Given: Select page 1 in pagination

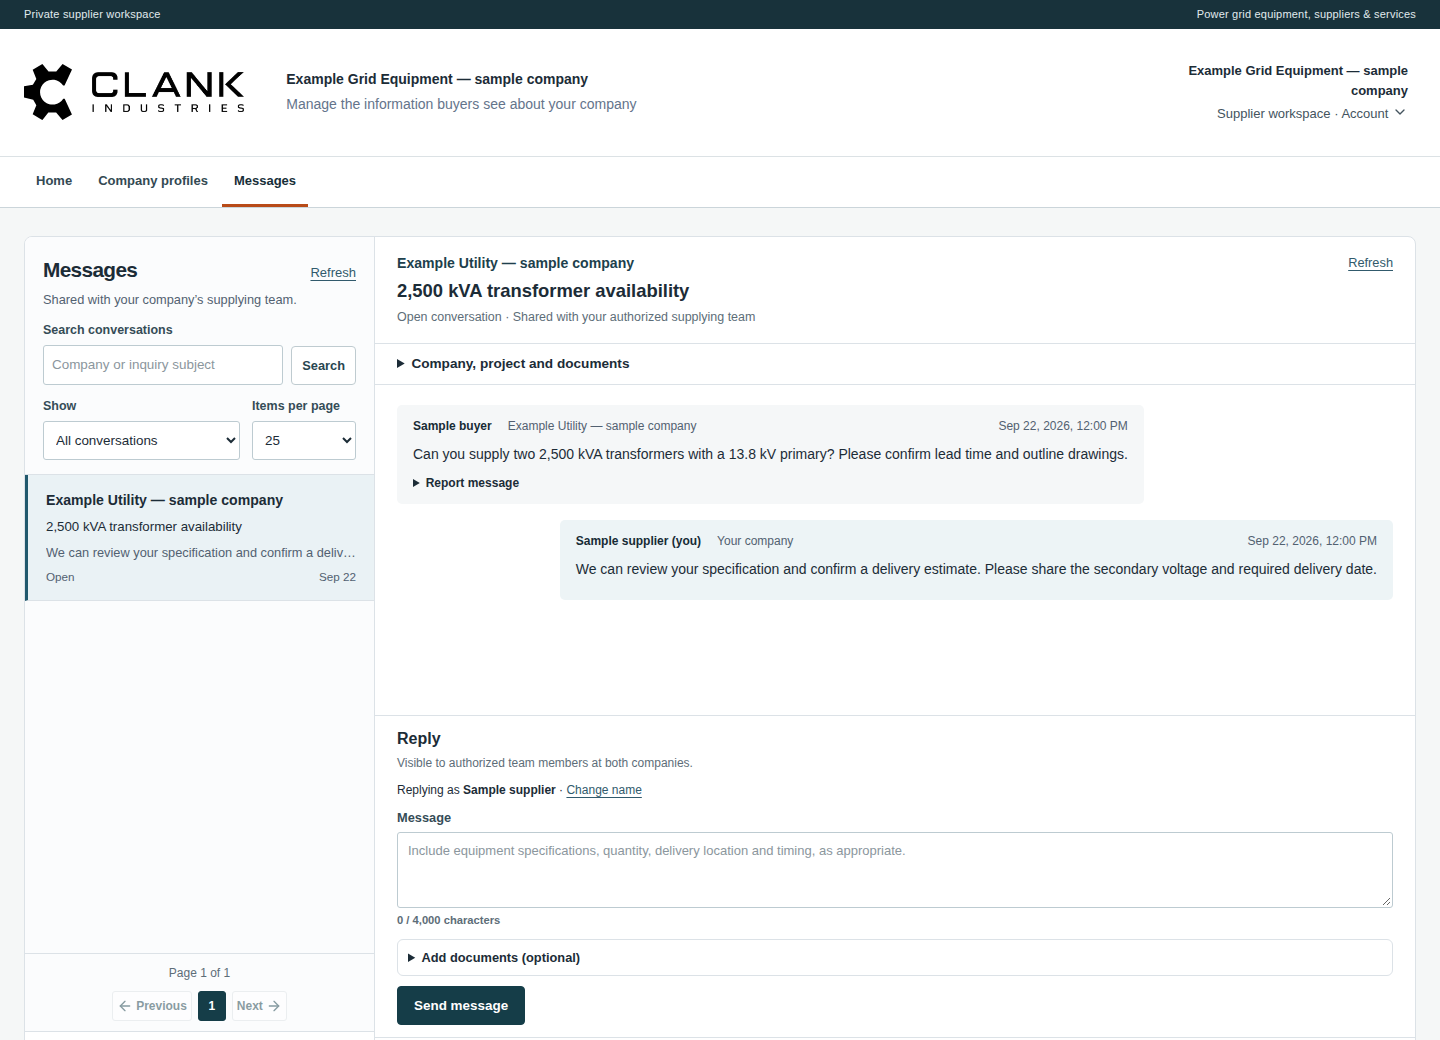Looking at the screenshot, I should 212,1006.
